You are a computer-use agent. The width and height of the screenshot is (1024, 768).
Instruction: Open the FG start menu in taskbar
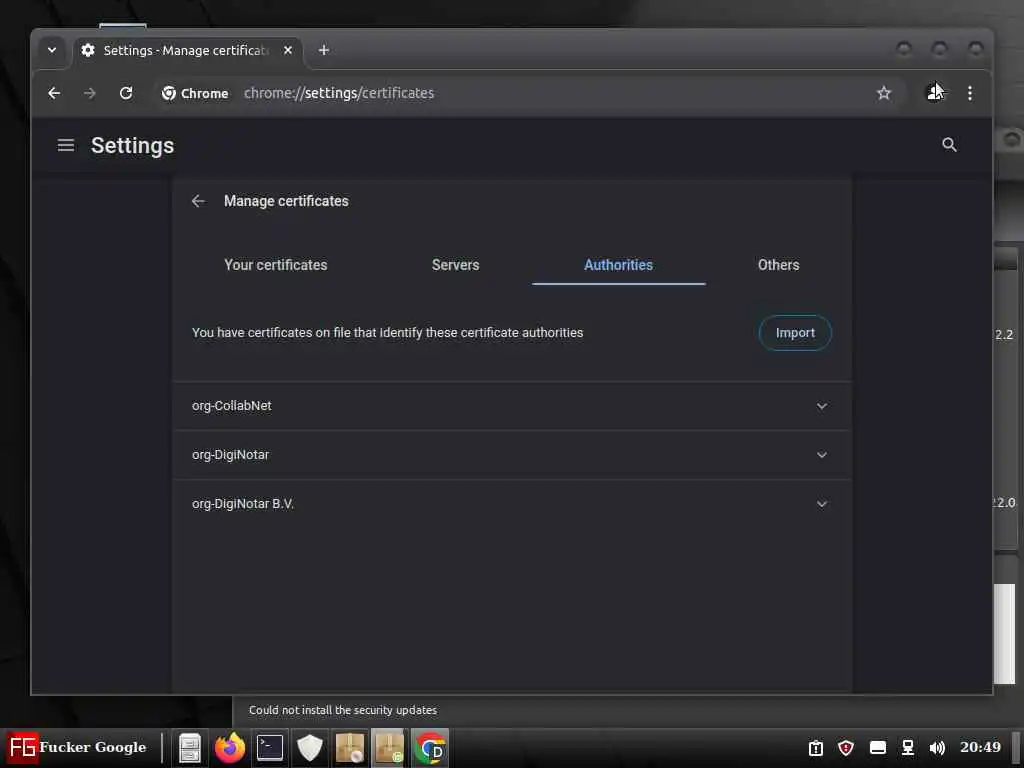(77, 747)
